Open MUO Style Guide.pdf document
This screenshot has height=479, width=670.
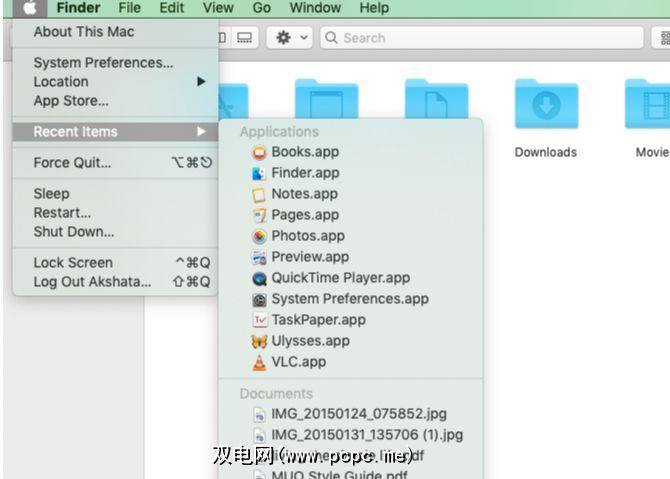350,474
